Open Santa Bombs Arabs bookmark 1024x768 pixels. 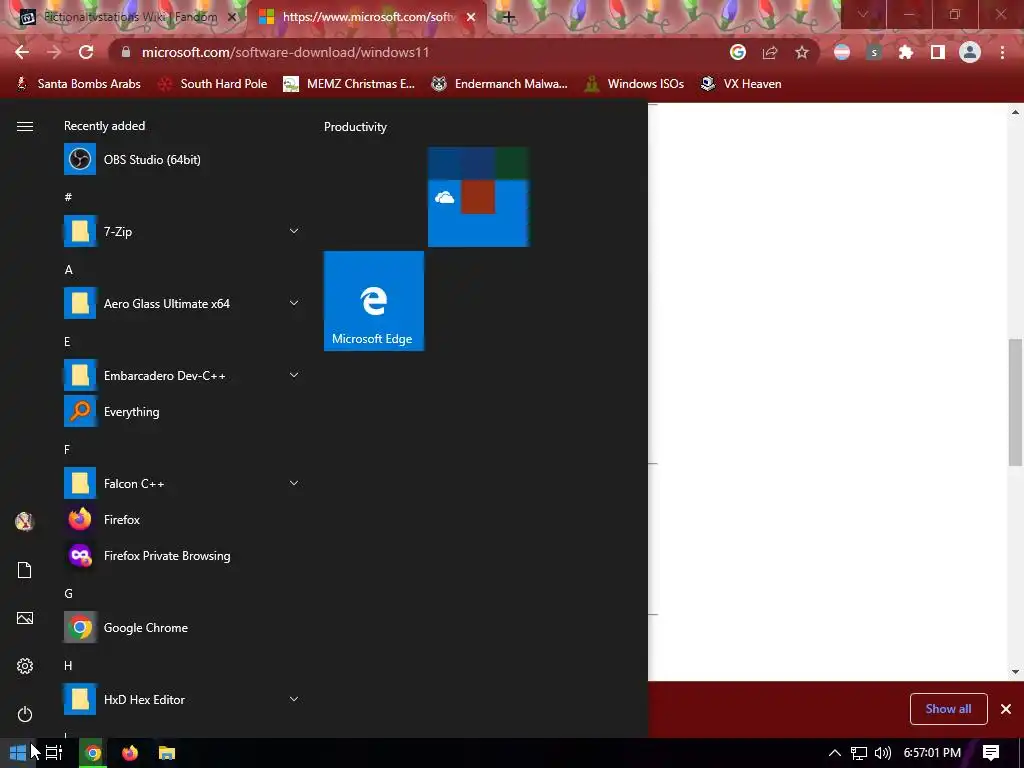[78, 84]
